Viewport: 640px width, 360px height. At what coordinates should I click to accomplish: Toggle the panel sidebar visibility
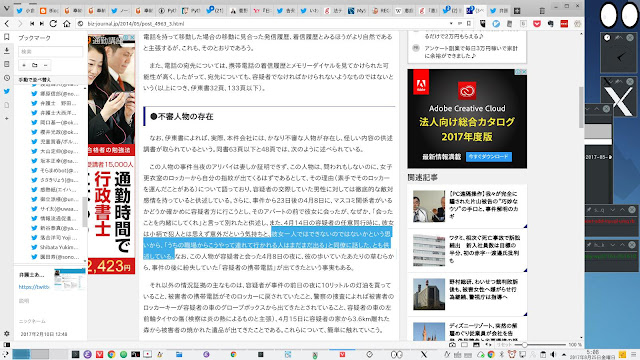click(7, 344)
